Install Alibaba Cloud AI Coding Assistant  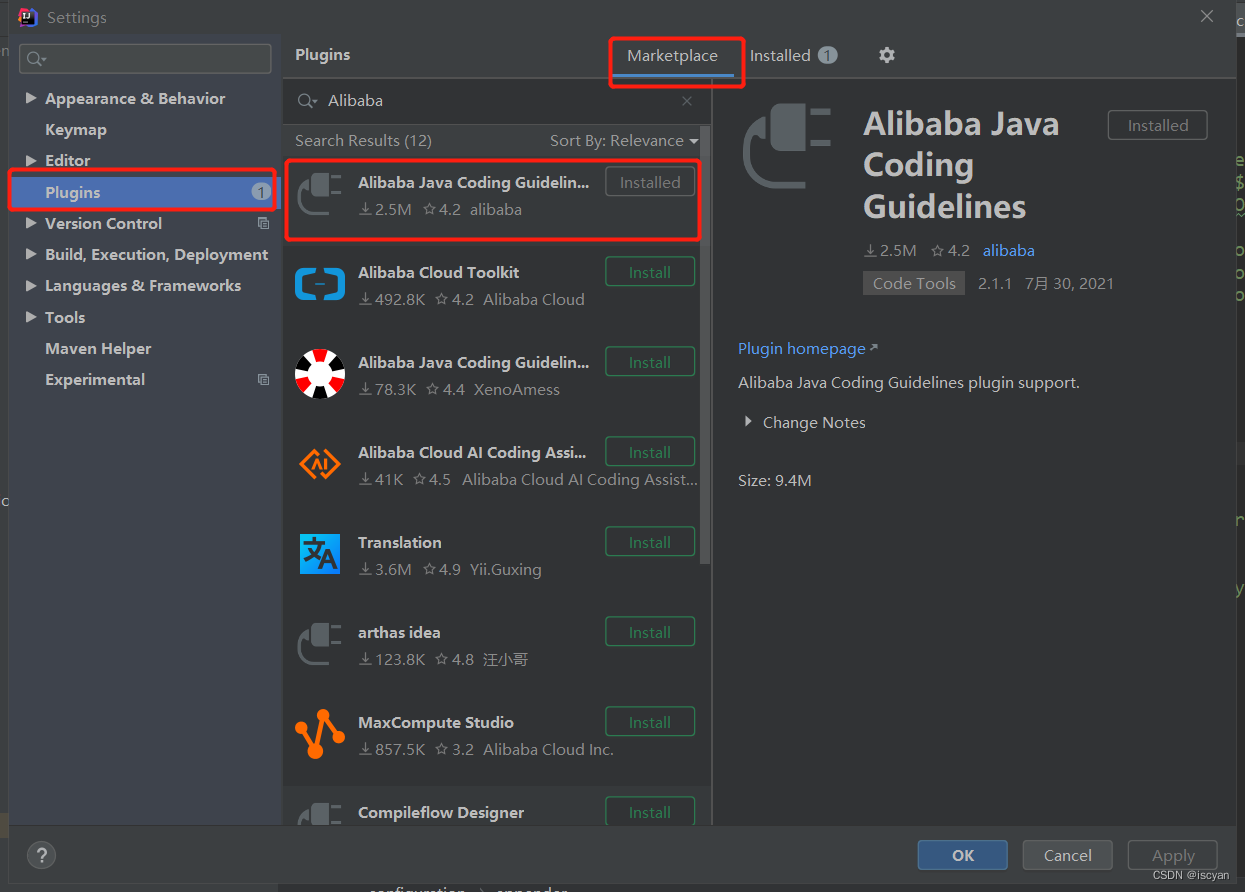pyautogui.click(x=650, y=452)
